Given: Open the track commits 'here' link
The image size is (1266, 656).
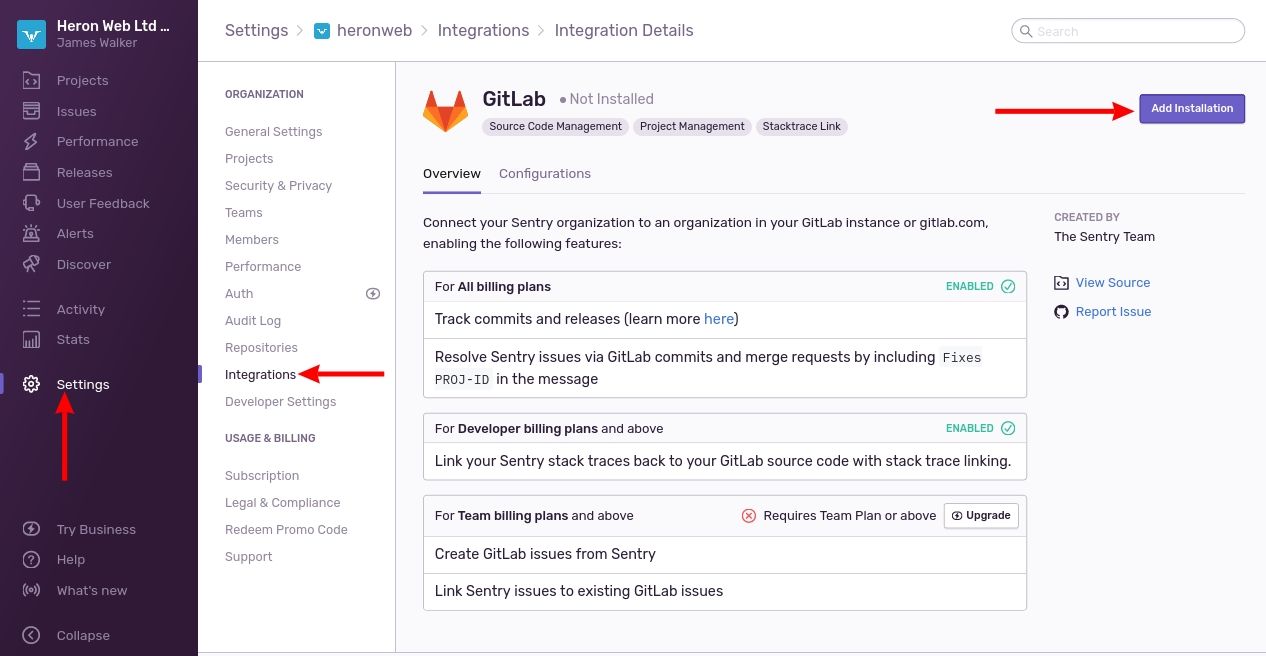Looking at the screenshot, I should [x=719, y=318].
